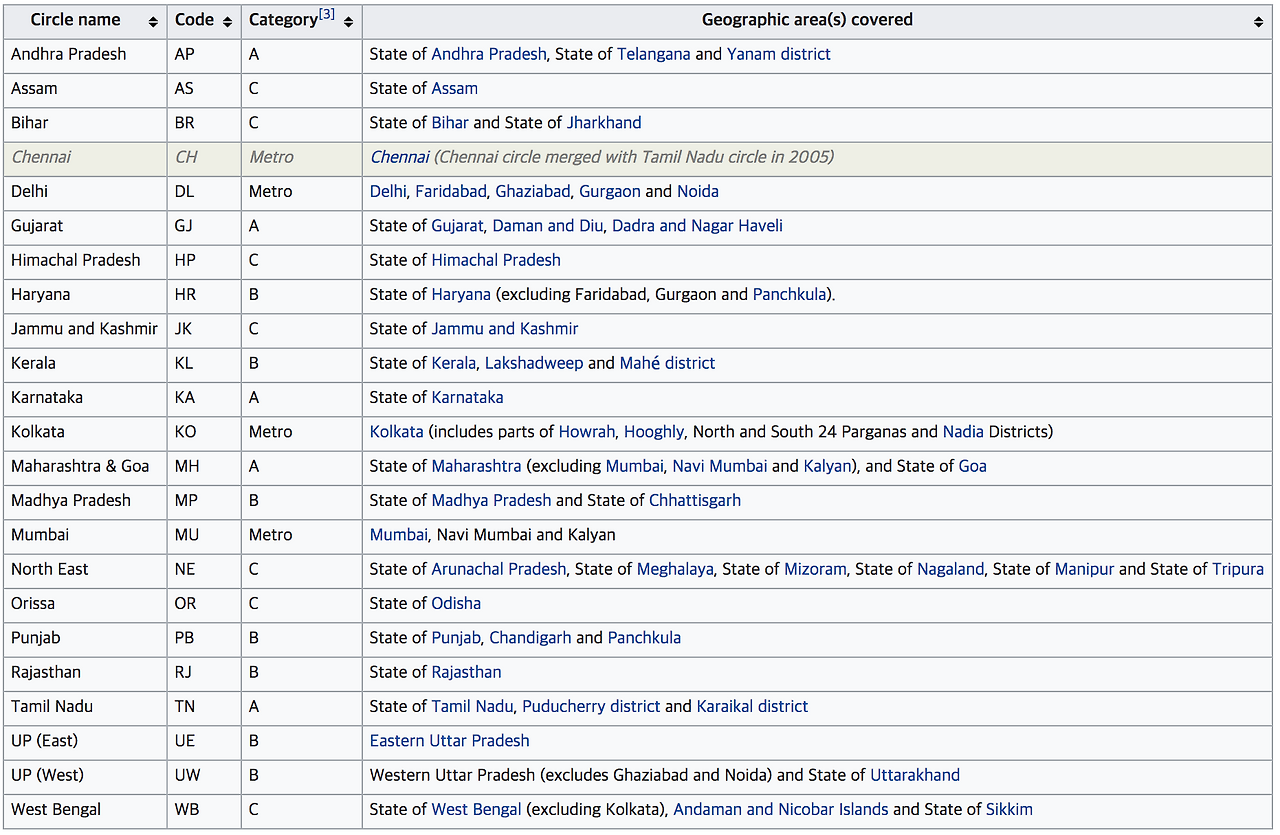1280x835 pixels.
Task: Open the Panchkula link in the Haryana row
Action: tap(790, 294)
